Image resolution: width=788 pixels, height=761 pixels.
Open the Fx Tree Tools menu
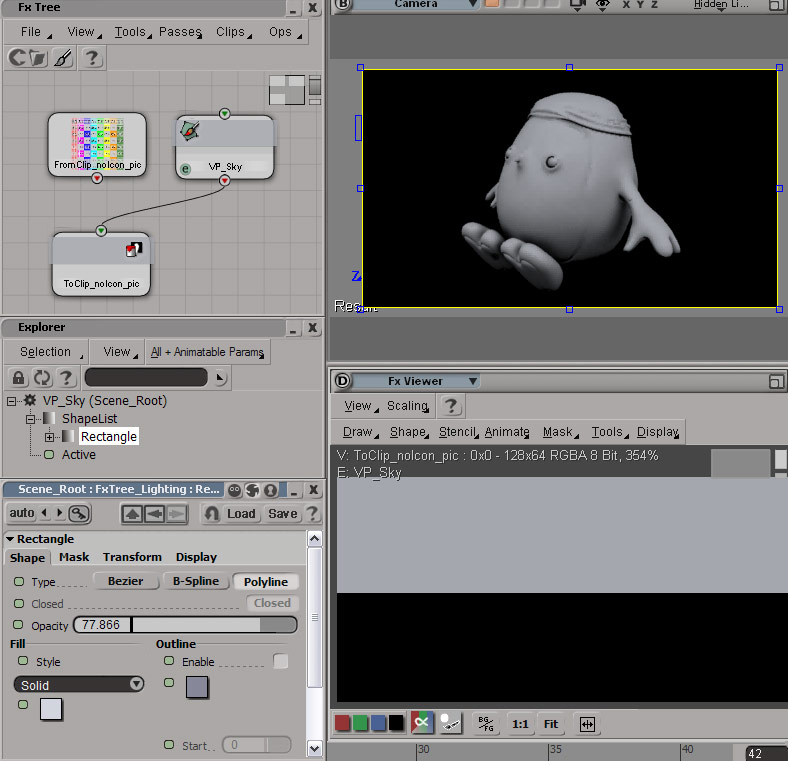(133, 32)
